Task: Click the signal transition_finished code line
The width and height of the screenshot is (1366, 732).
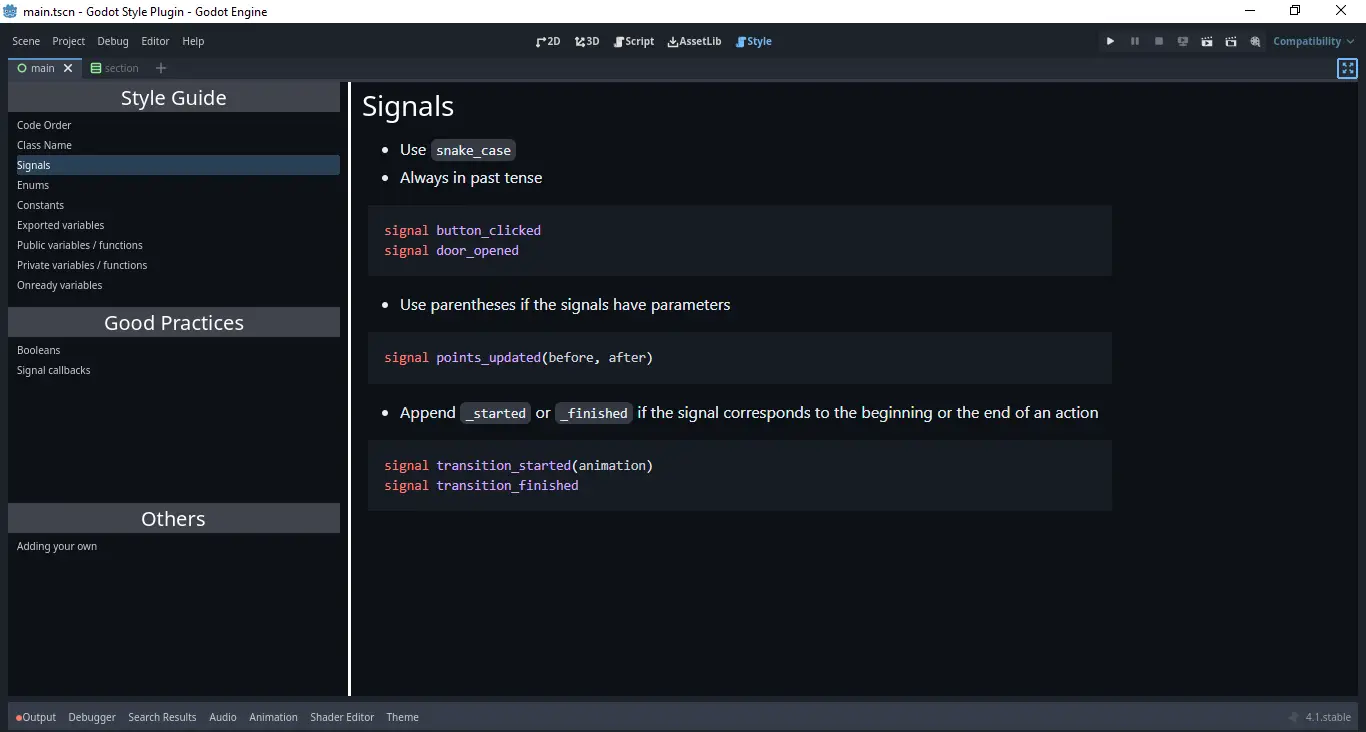Action: tap(481, 485)
